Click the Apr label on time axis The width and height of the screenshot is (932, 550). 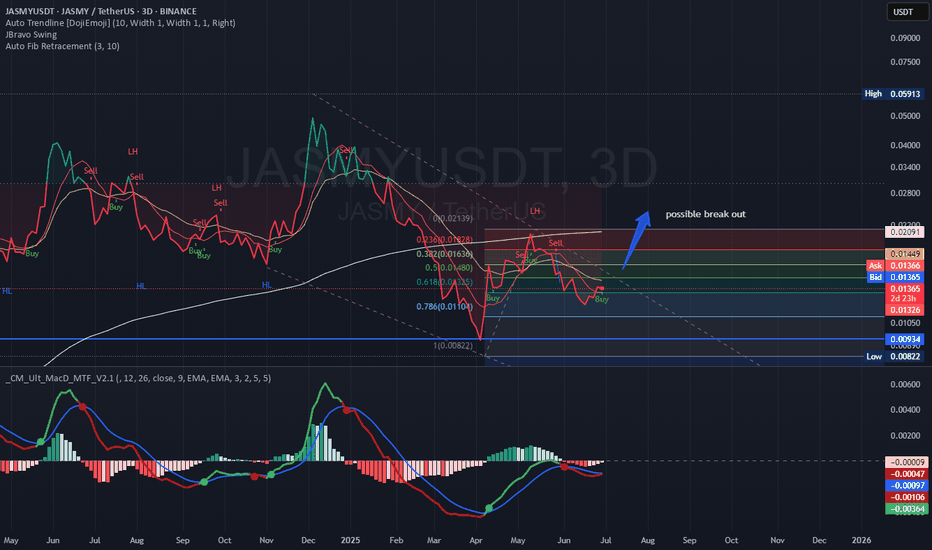coord(476,540)
